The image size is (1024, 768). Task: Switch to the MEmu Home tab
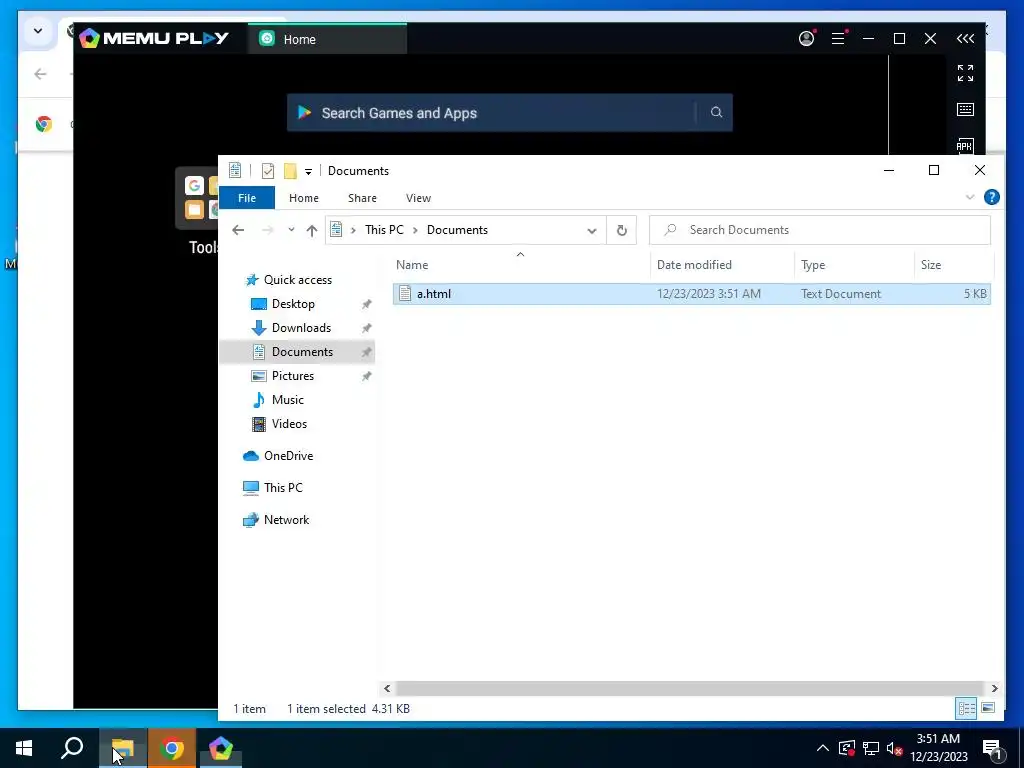[x=327, y=39]
